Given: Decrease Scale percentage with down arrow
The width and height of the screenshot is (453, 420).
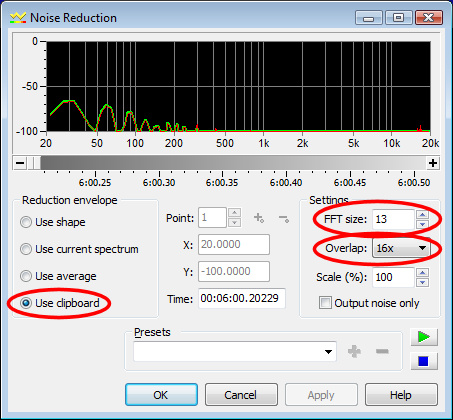Looking at the screenshot, I should point(423,282).
